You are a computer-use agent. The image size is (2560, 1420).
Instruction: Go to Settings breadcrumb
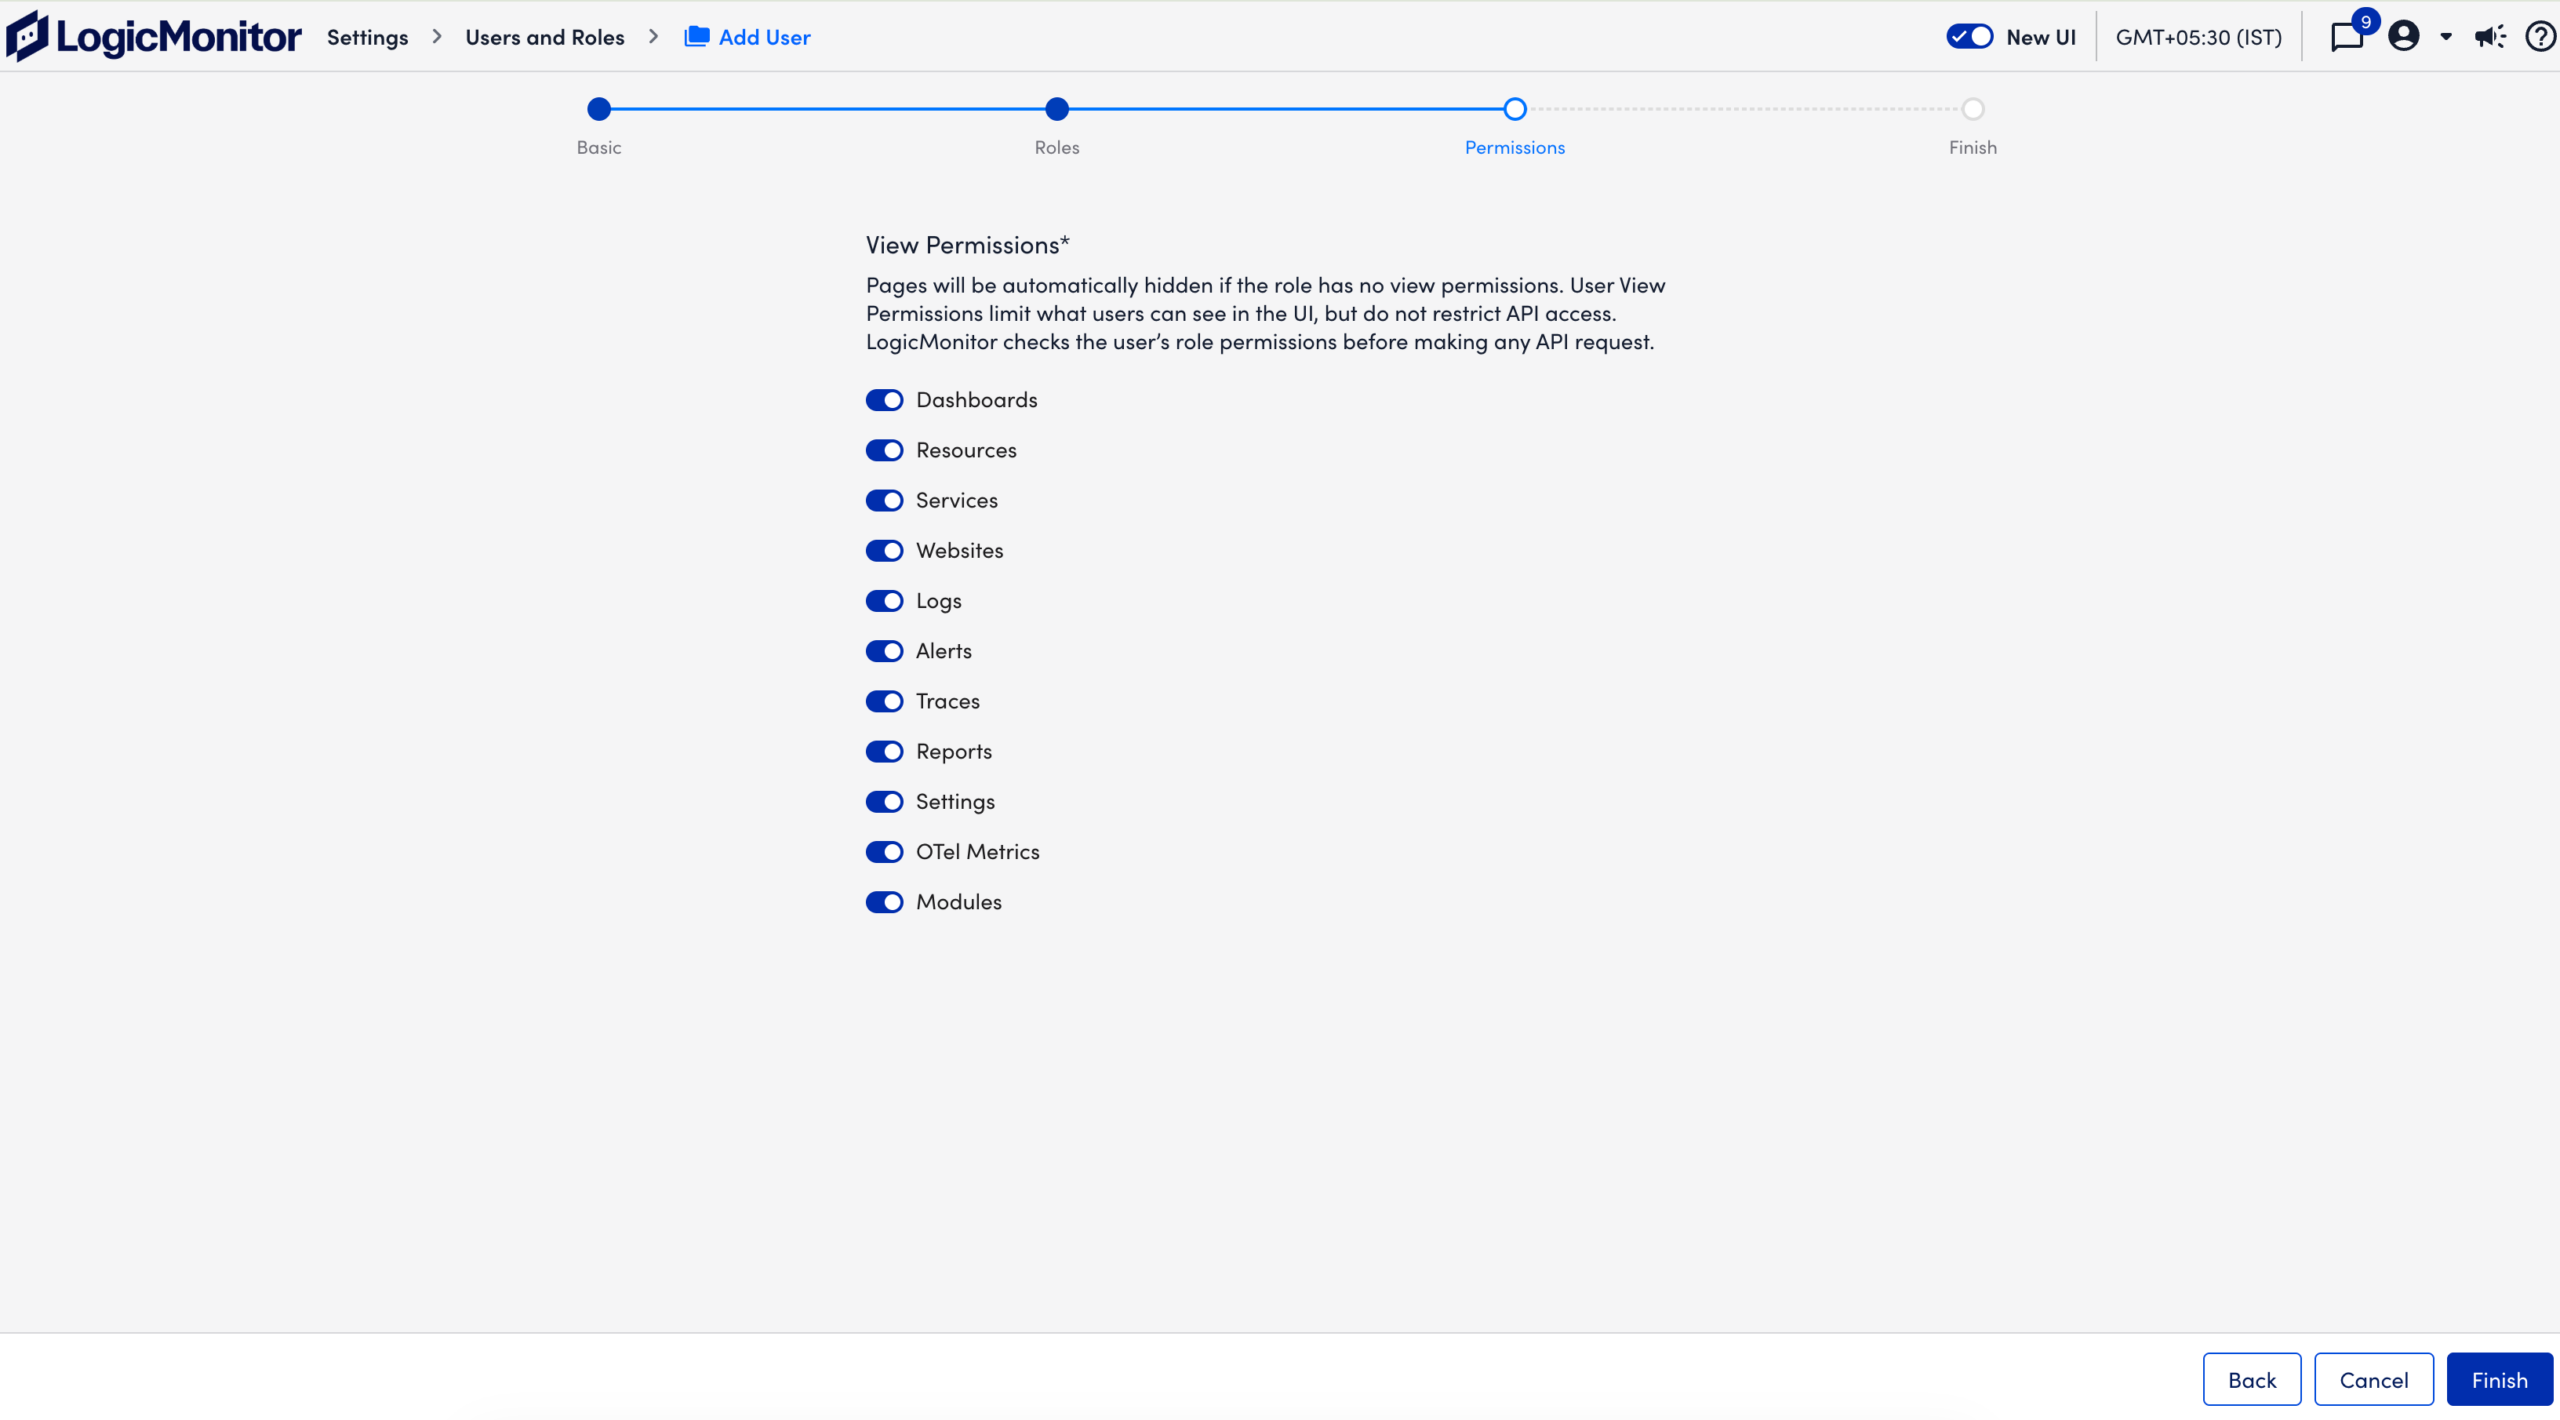click(368, 37)
